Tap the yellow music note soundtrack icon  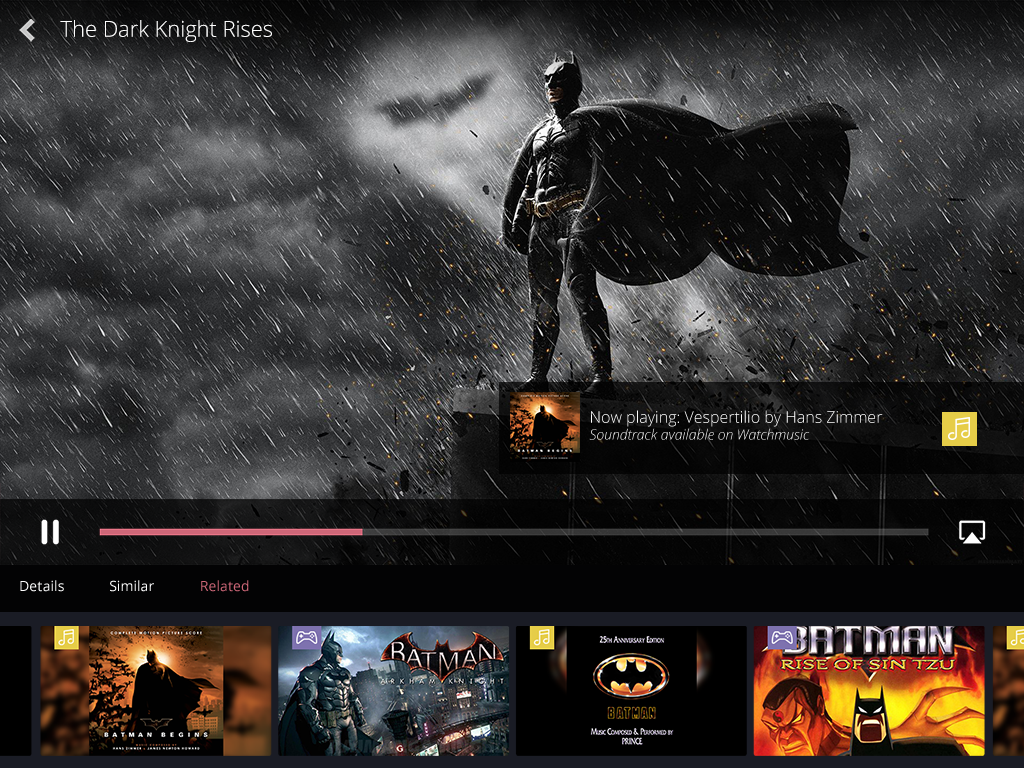(x=959, y=428)
